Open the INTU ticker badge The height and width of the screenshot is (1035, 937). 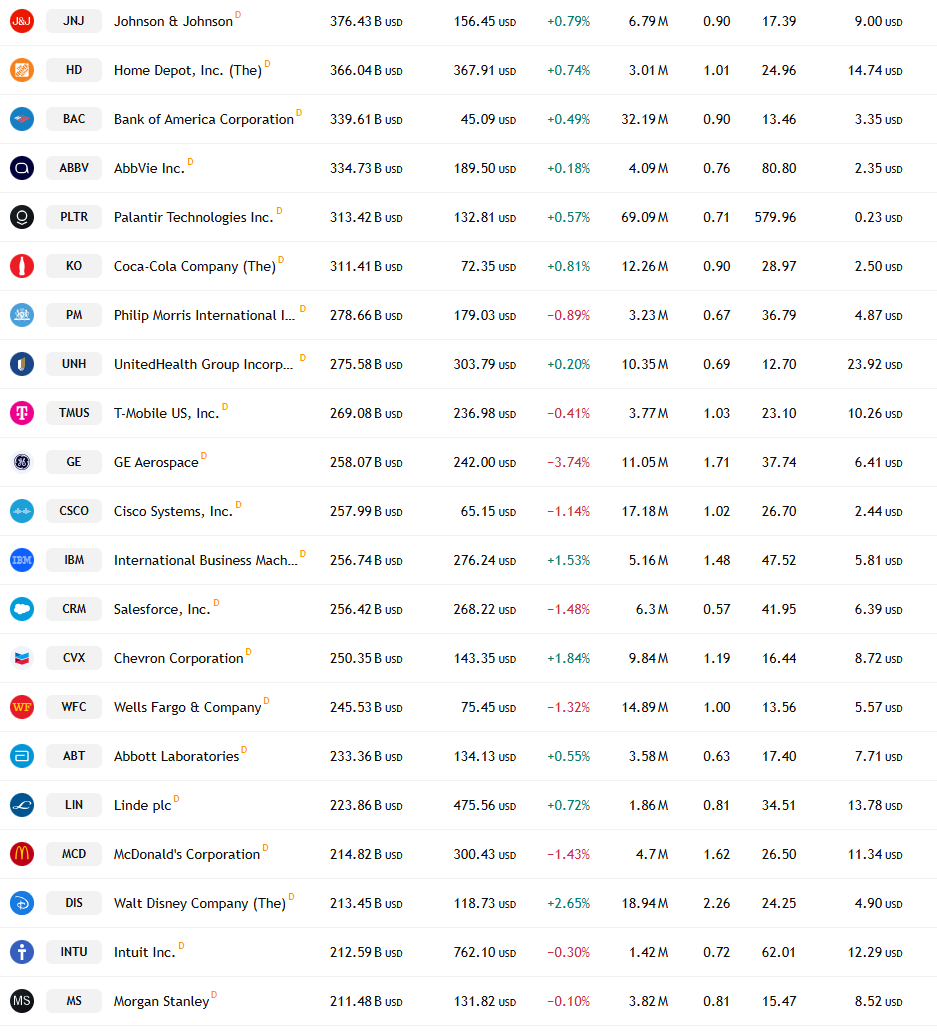[74, 952]
